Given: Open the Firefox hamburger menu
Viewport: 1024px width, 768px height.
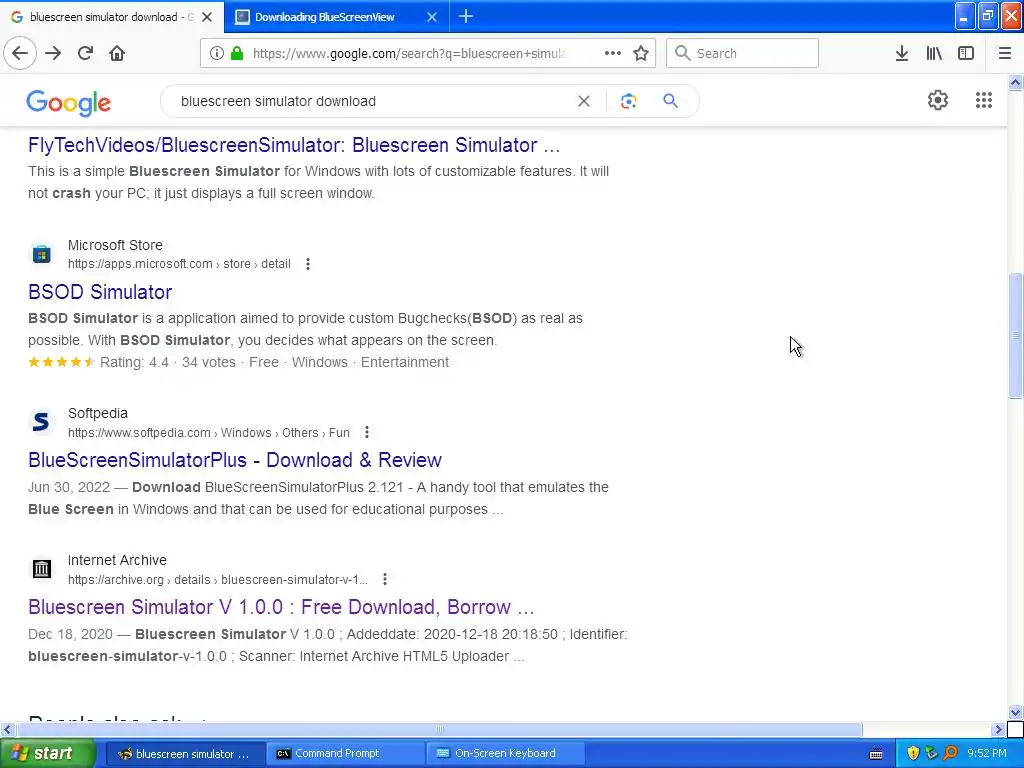Looking at the screenshot, I should 1005,54.
